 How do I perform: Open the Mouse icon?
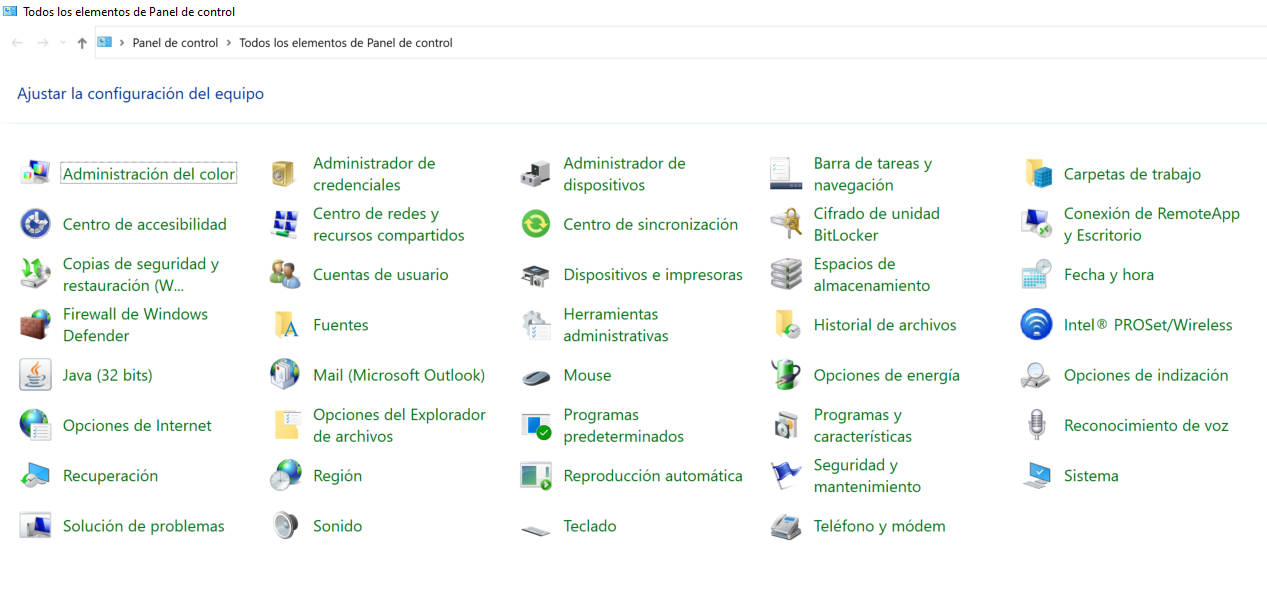tap(536, 377)
